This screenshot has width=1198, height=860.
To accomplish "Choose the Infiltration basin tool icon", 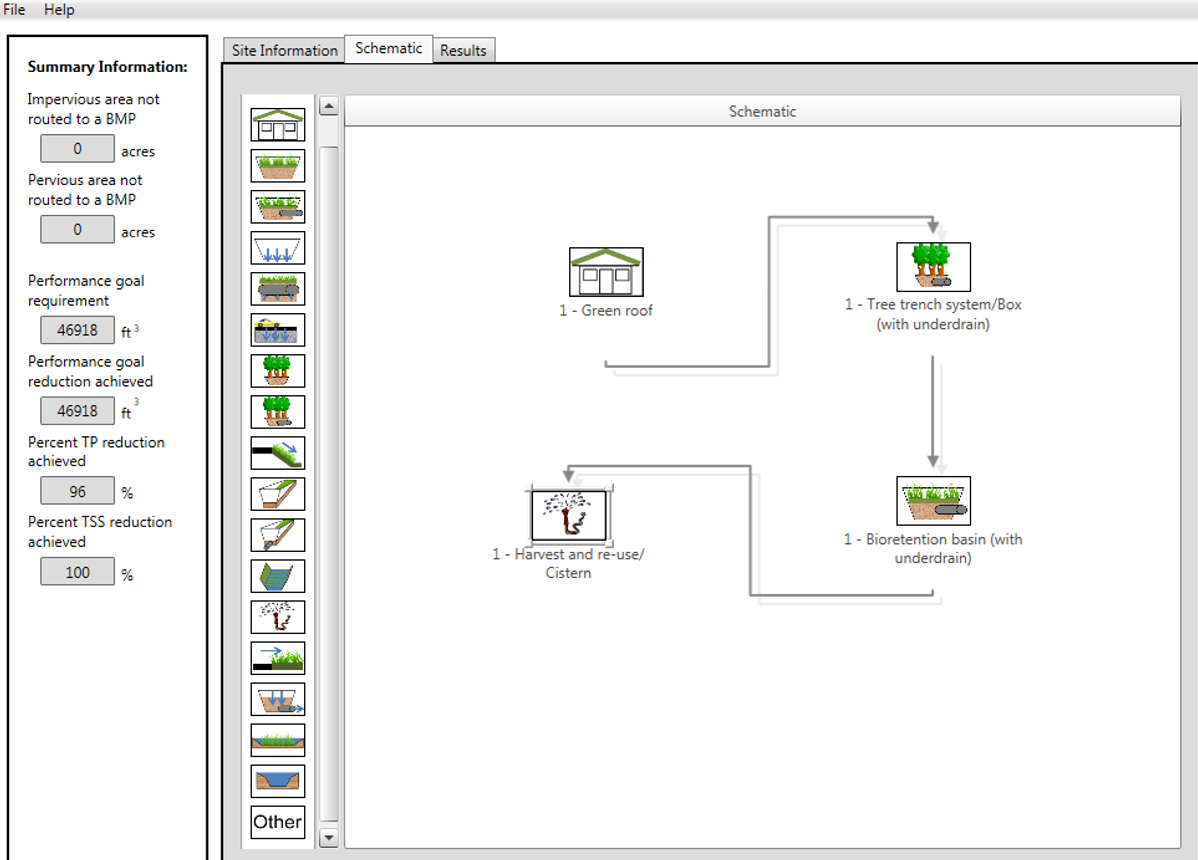I will tap(277, 248).
